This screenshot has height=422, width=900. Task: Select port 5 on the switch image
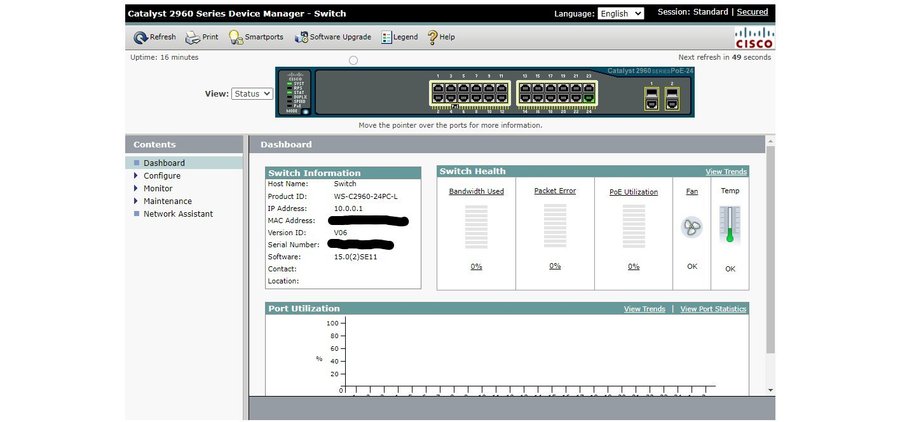click(x=463, y=88)
